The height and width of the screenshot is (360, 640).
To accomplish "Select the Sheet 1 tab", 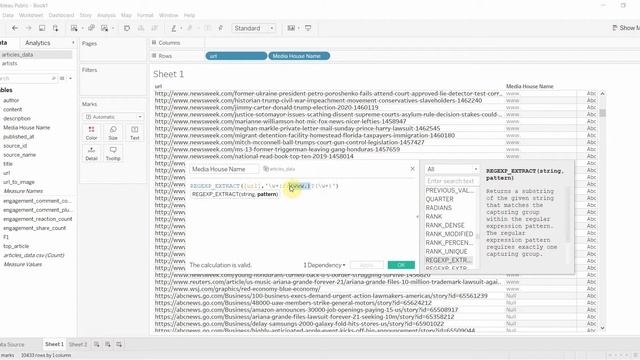I will click(54, 344).
